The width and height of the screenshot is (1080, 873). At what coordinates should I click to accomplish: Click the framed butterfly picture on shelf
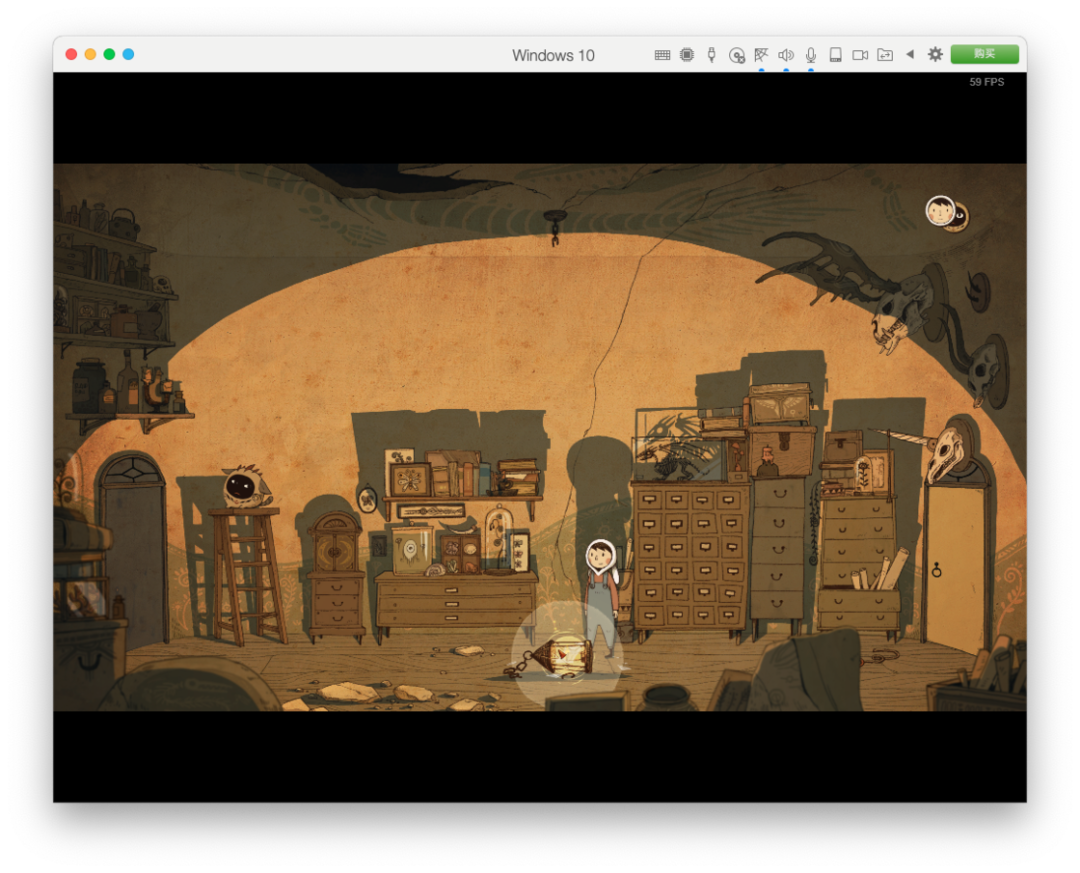pyautogui.click(x=410, y=480)
